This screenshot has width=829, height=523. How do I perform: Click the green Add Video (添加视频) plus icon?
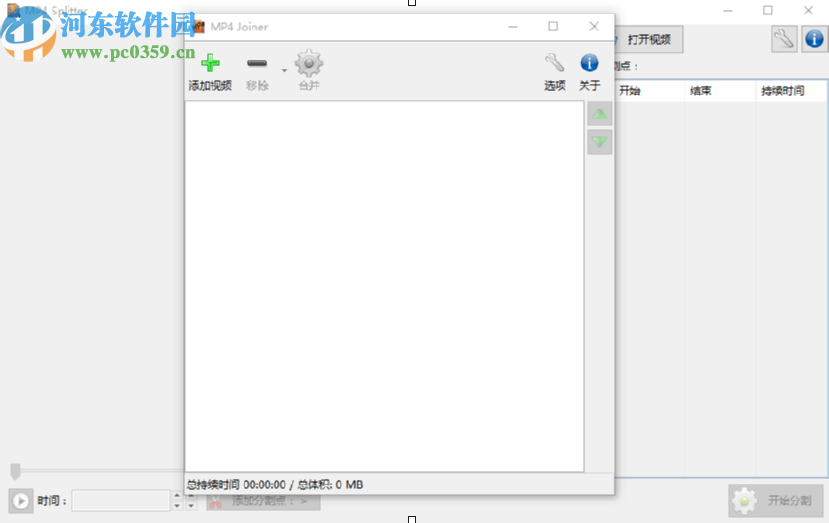(210, 63)
